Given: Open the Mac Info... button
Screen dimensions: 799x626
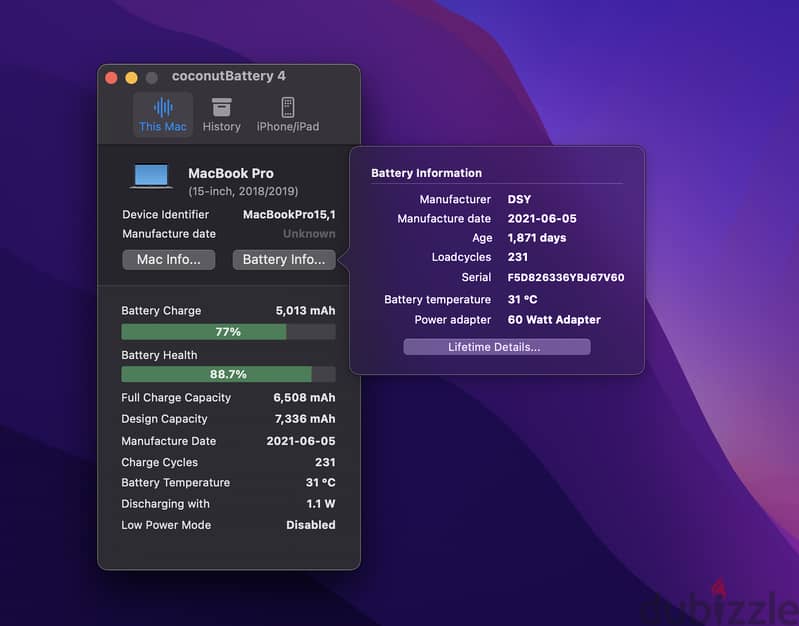Looking at the screenshot, I should tap(169, 259).
